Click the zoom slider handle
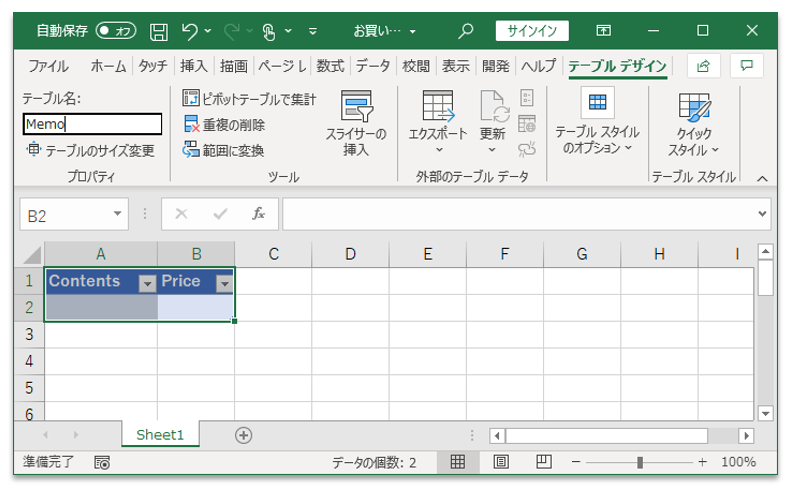Viewport: 794px width, 490px height. tap(640, 462)
